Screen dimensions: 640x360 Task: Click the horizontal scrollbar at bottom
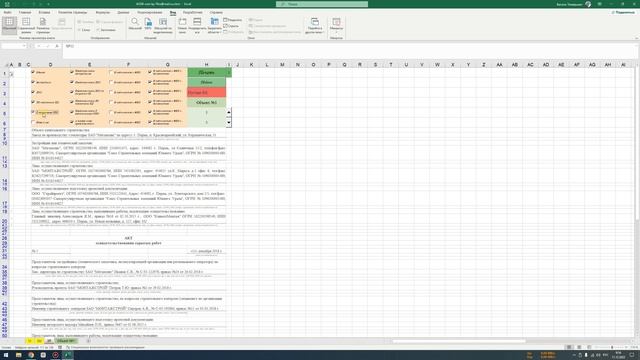point(459,341)
